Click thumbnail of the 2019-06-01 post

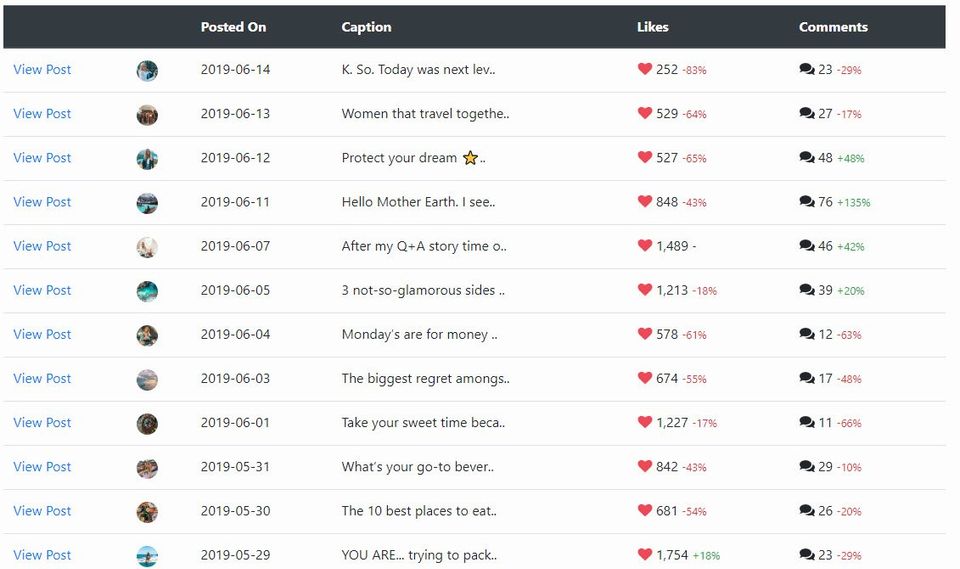pos(147,423)
